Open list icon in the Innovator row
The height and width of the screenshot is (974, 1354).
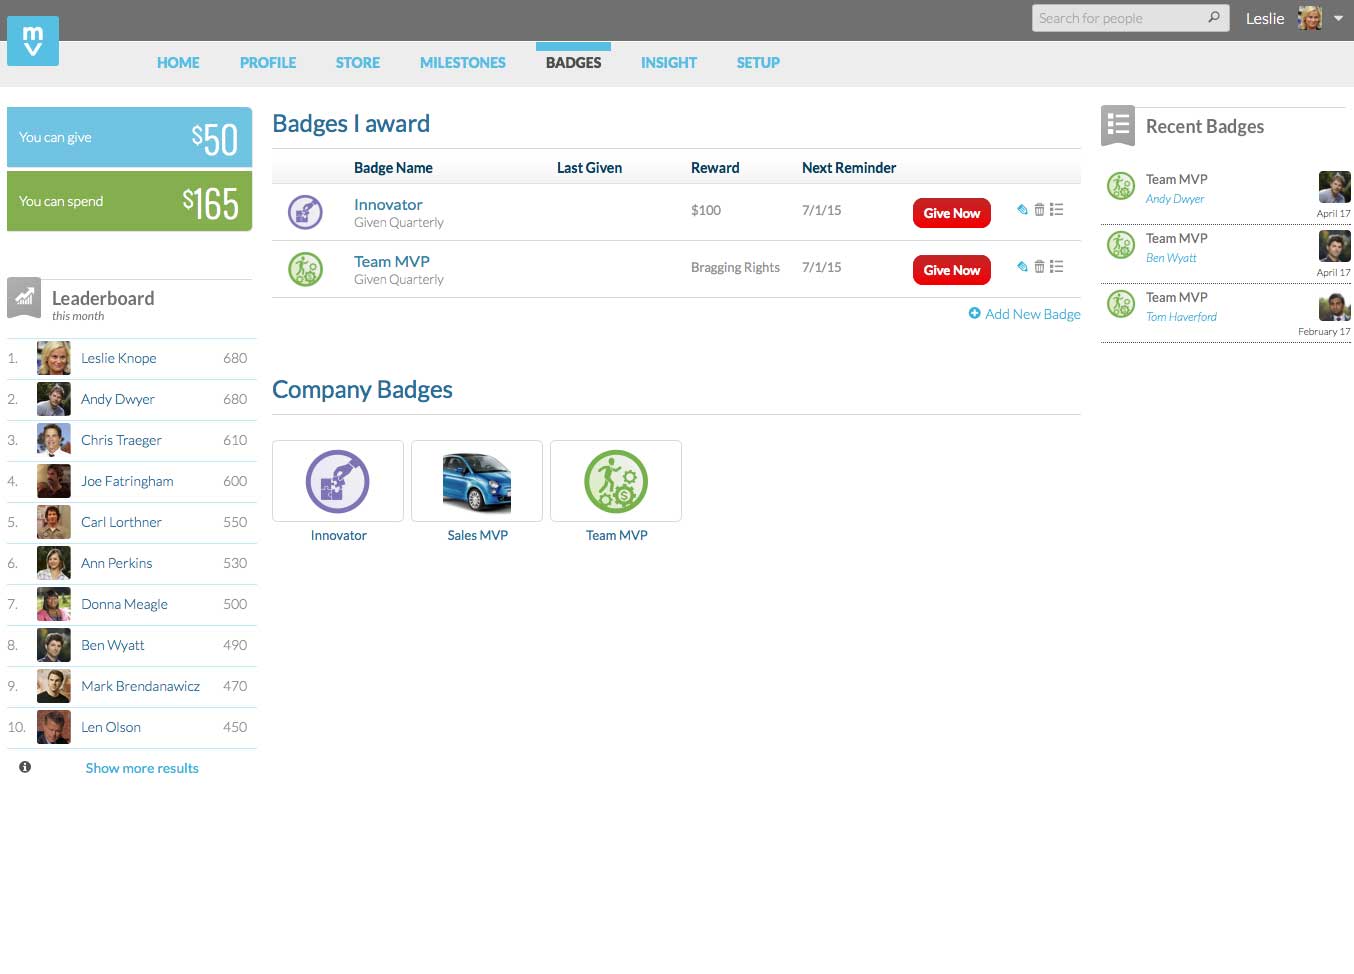tap(1056, 210)
